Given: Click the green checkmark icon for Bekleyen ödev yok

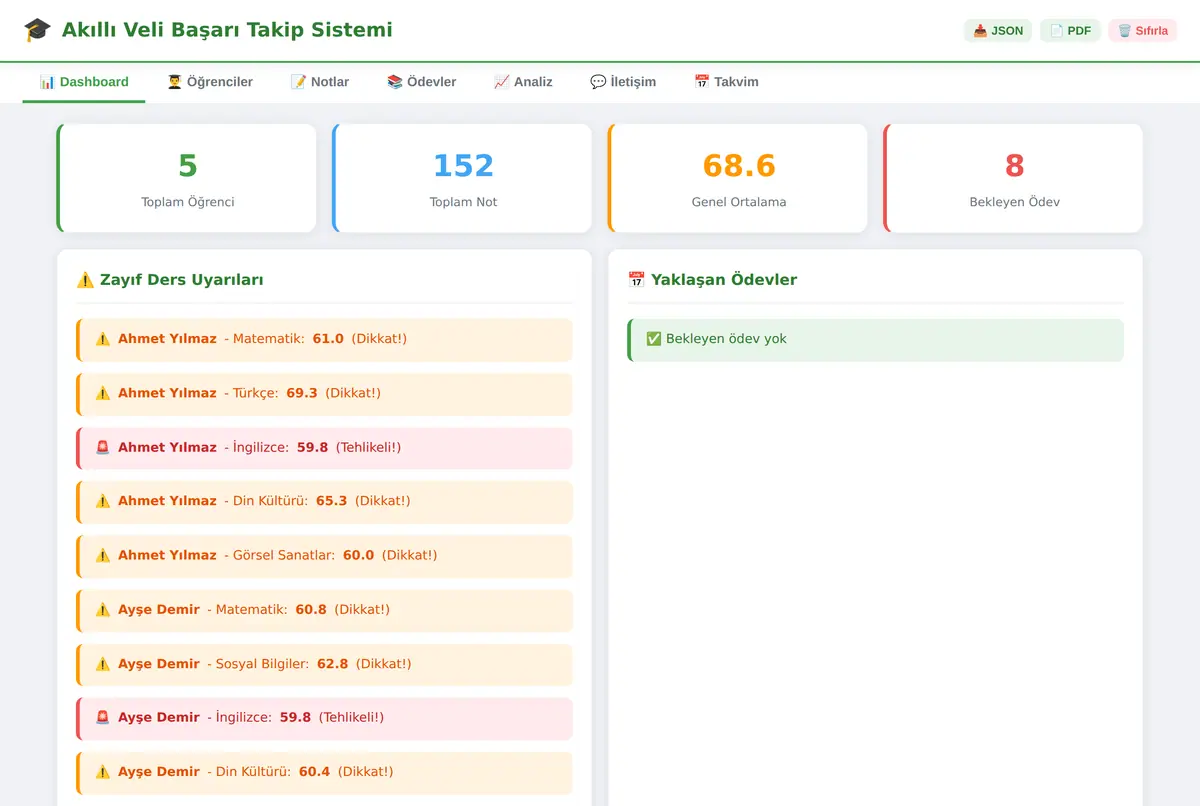Looking at the screenshot, I should point(654,339).
